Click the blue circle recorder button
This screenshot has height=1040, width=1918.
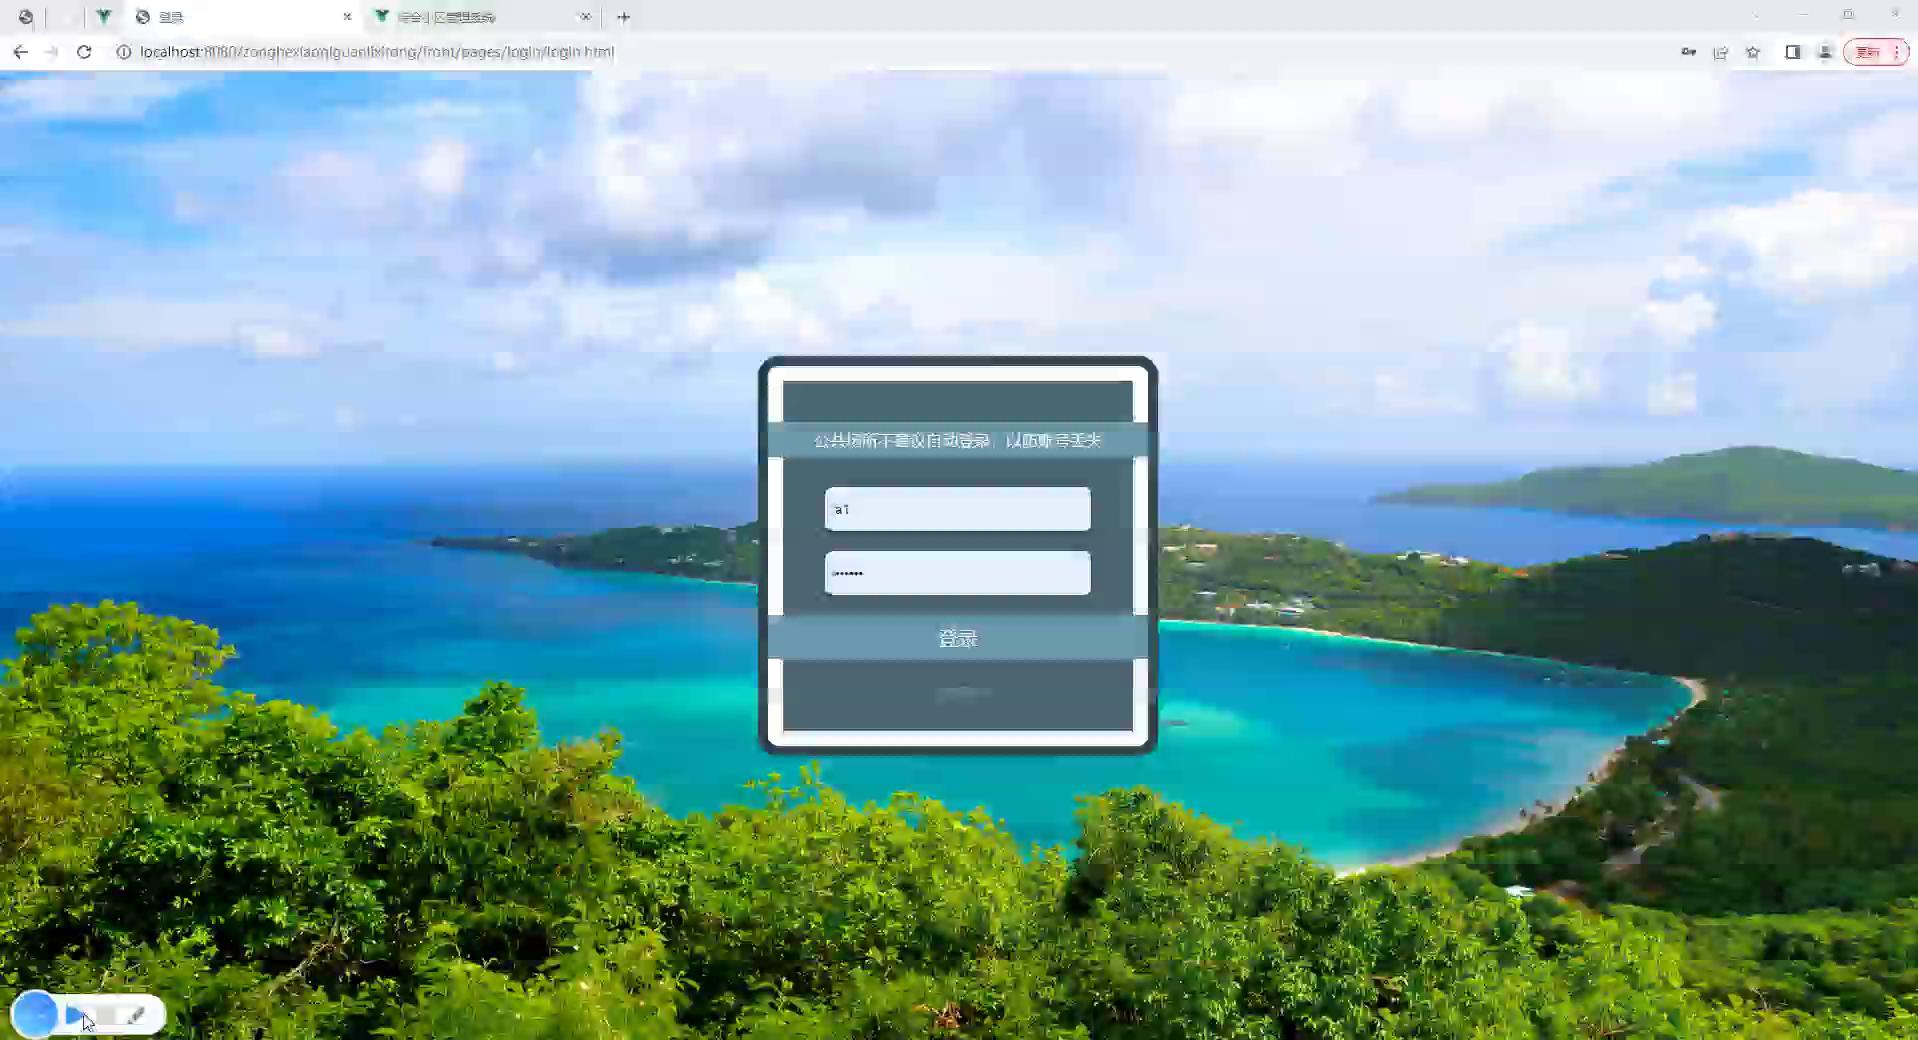click(x=35, y=1014)
